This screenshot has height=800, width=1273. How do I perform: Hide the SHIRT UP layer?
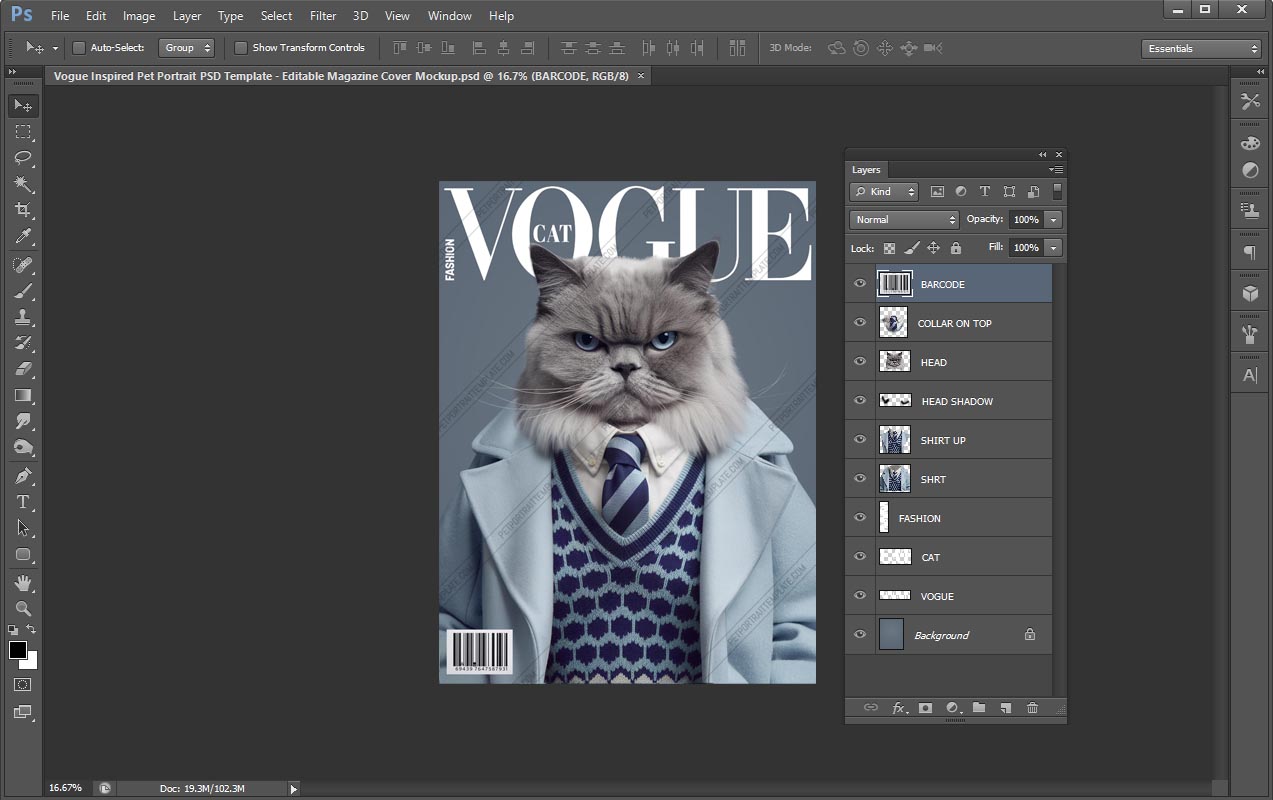859,440
